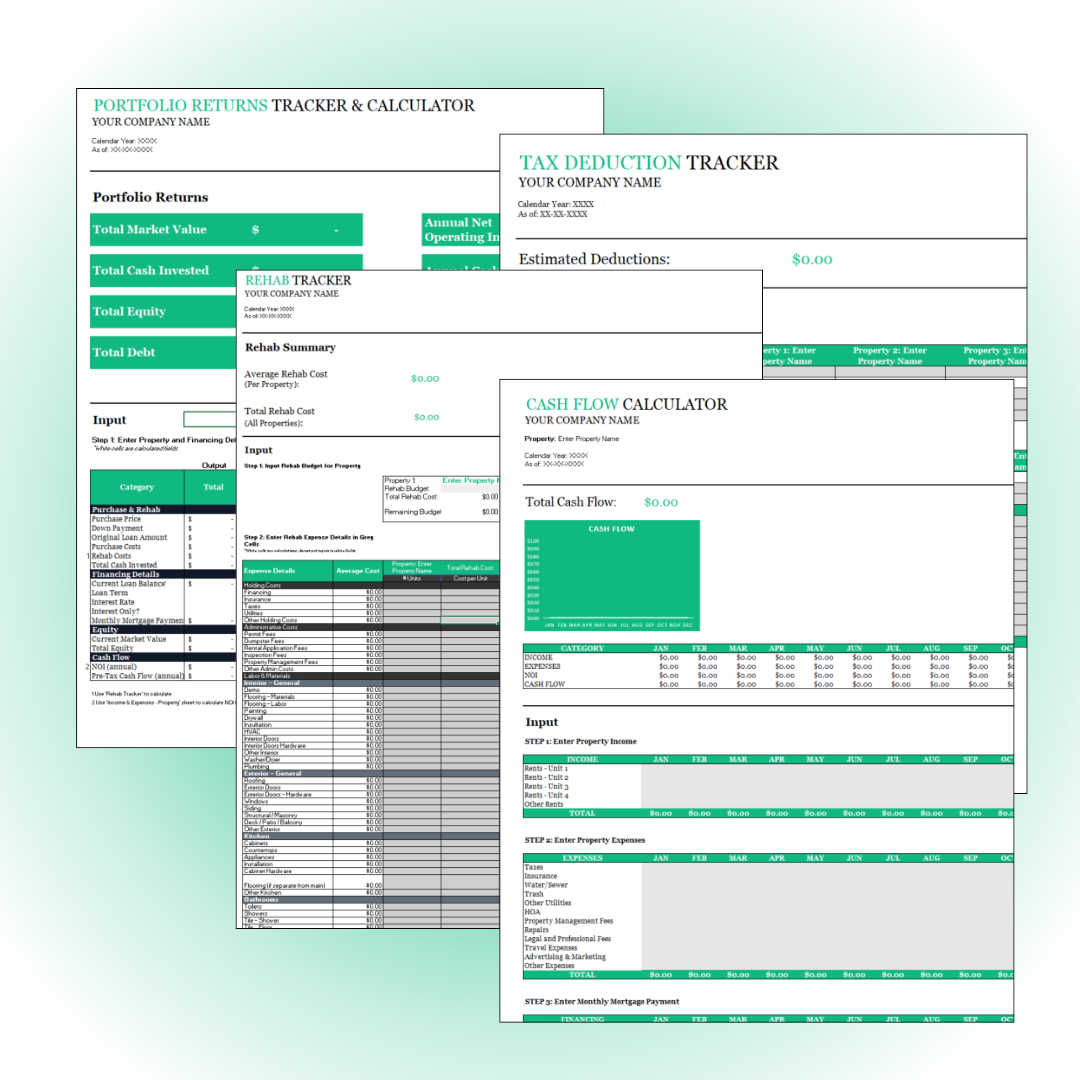The width and height of the screenshot is (1080, 1080).
Task: Click the green-outlined box beside Portfolio 'Input'
Action: 210,419
